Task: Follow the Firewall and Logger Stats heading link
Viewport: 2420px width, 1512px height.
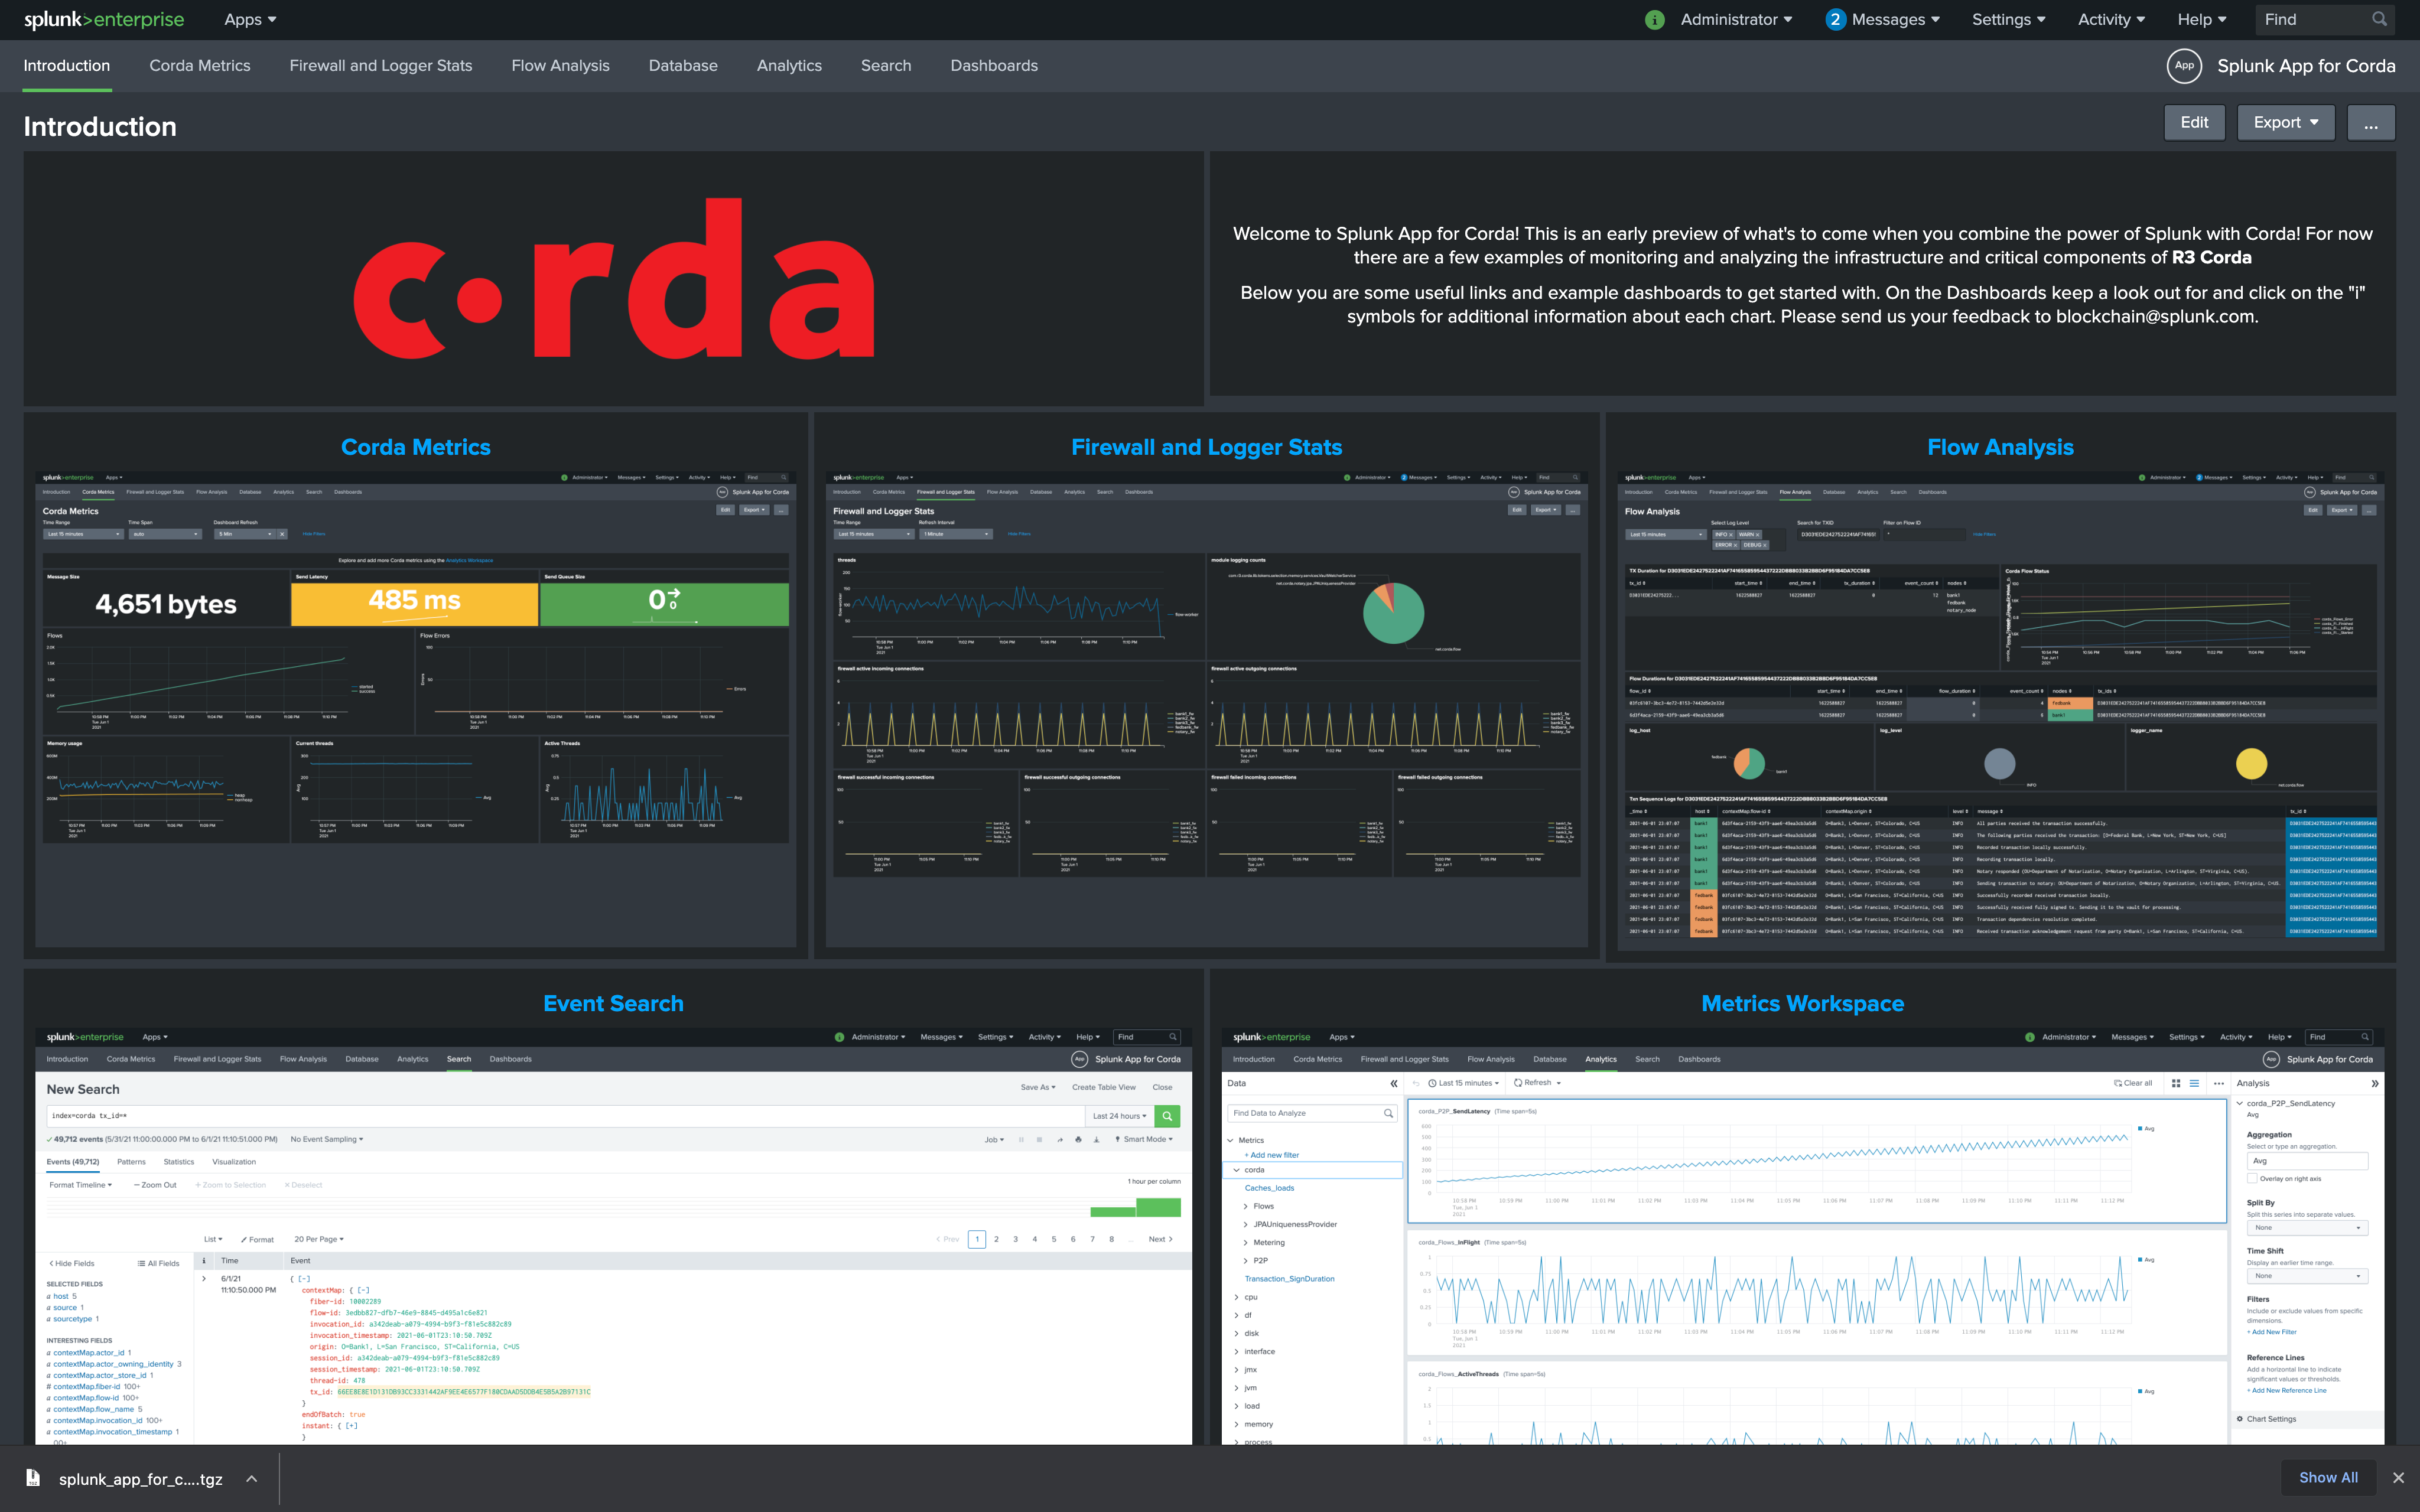Action: 1206,447
